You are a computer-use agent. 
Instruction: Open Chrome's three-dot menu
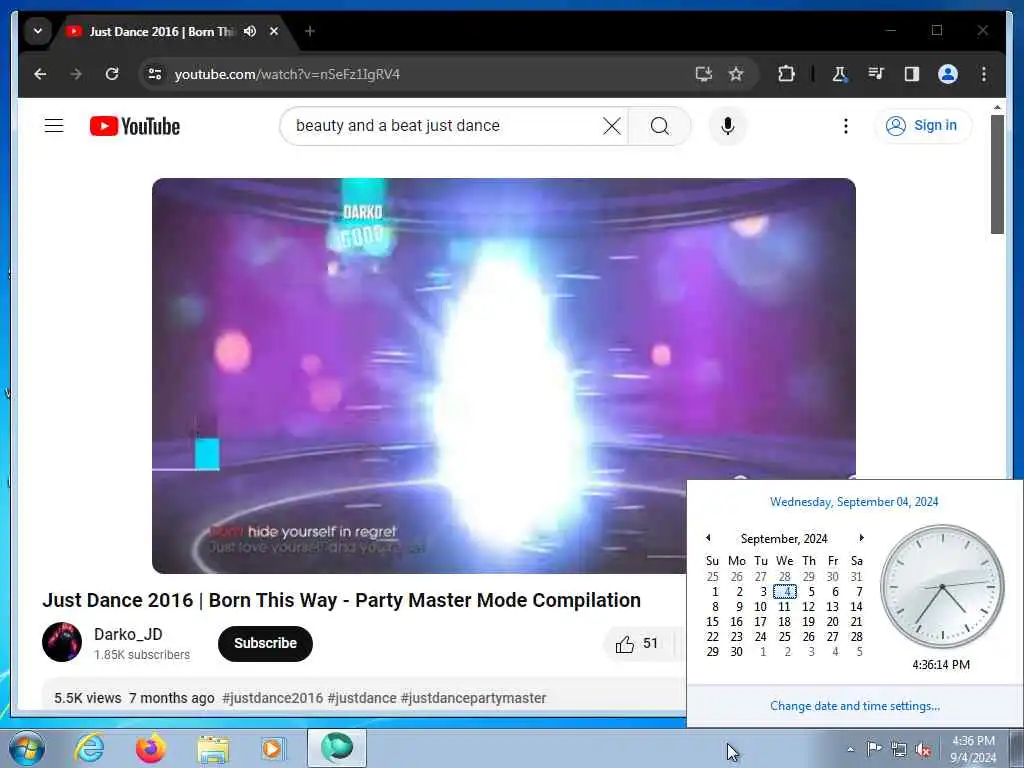click(x=984, y=74)
